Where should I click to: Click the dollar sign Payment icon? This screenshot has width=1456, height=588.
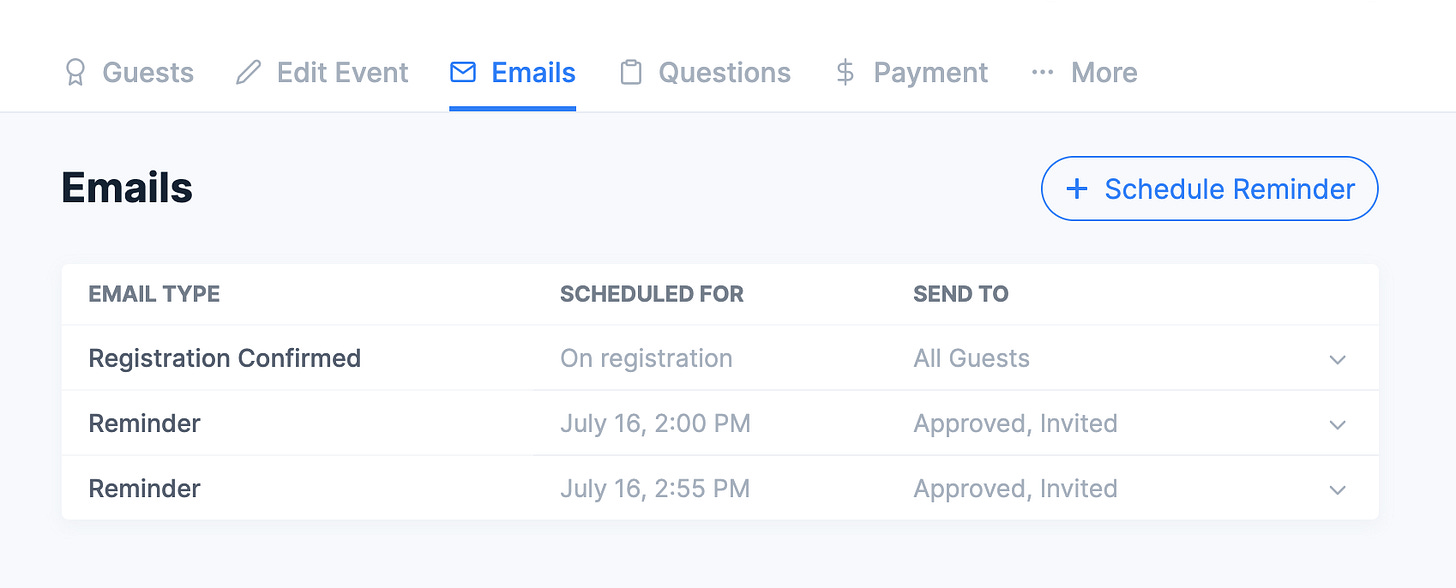[x=845, y=72]
